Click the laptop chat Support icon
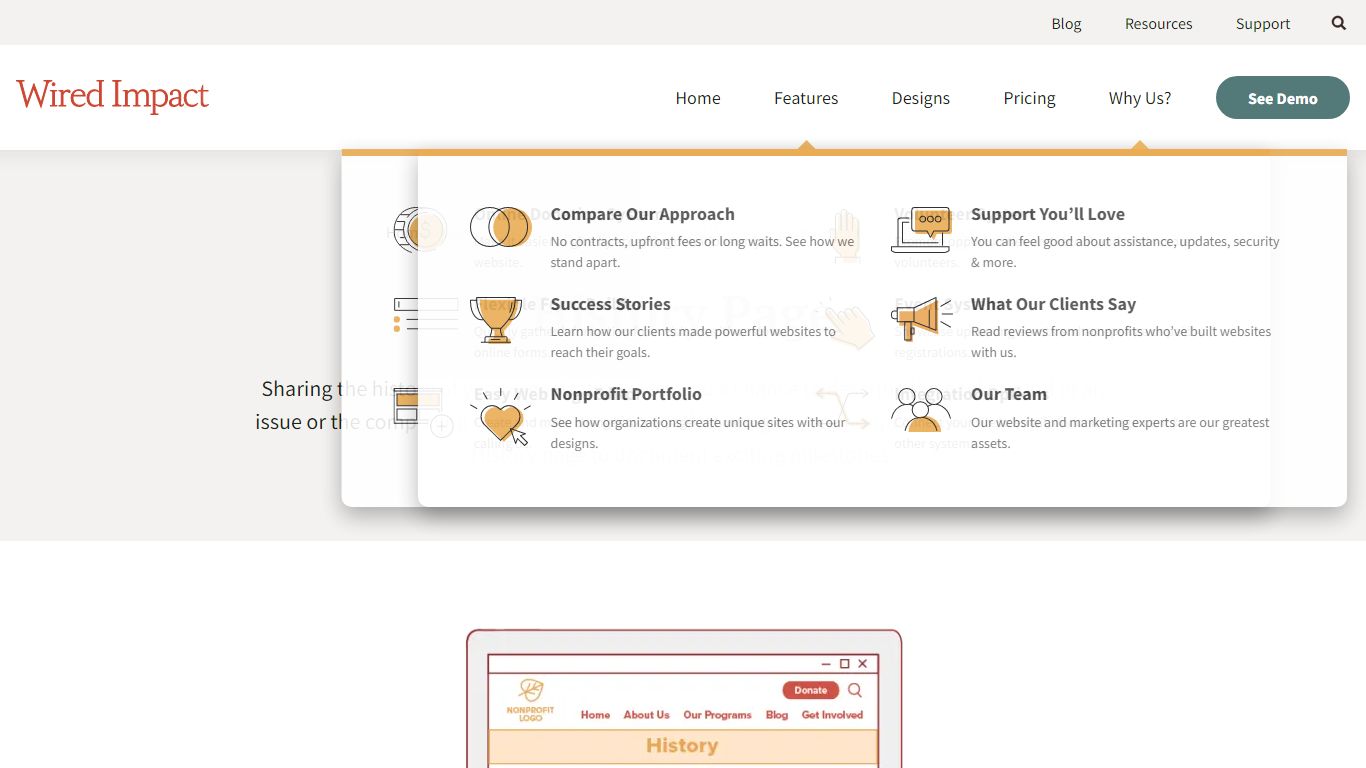 point(921,230)
